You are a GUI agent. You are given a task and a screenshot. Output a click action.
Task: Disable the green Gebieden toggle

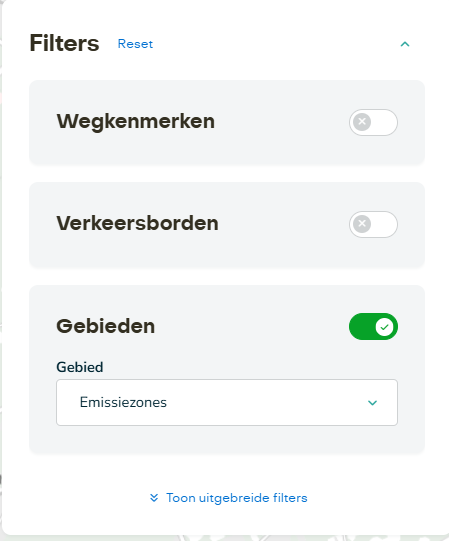click(373, 326)
